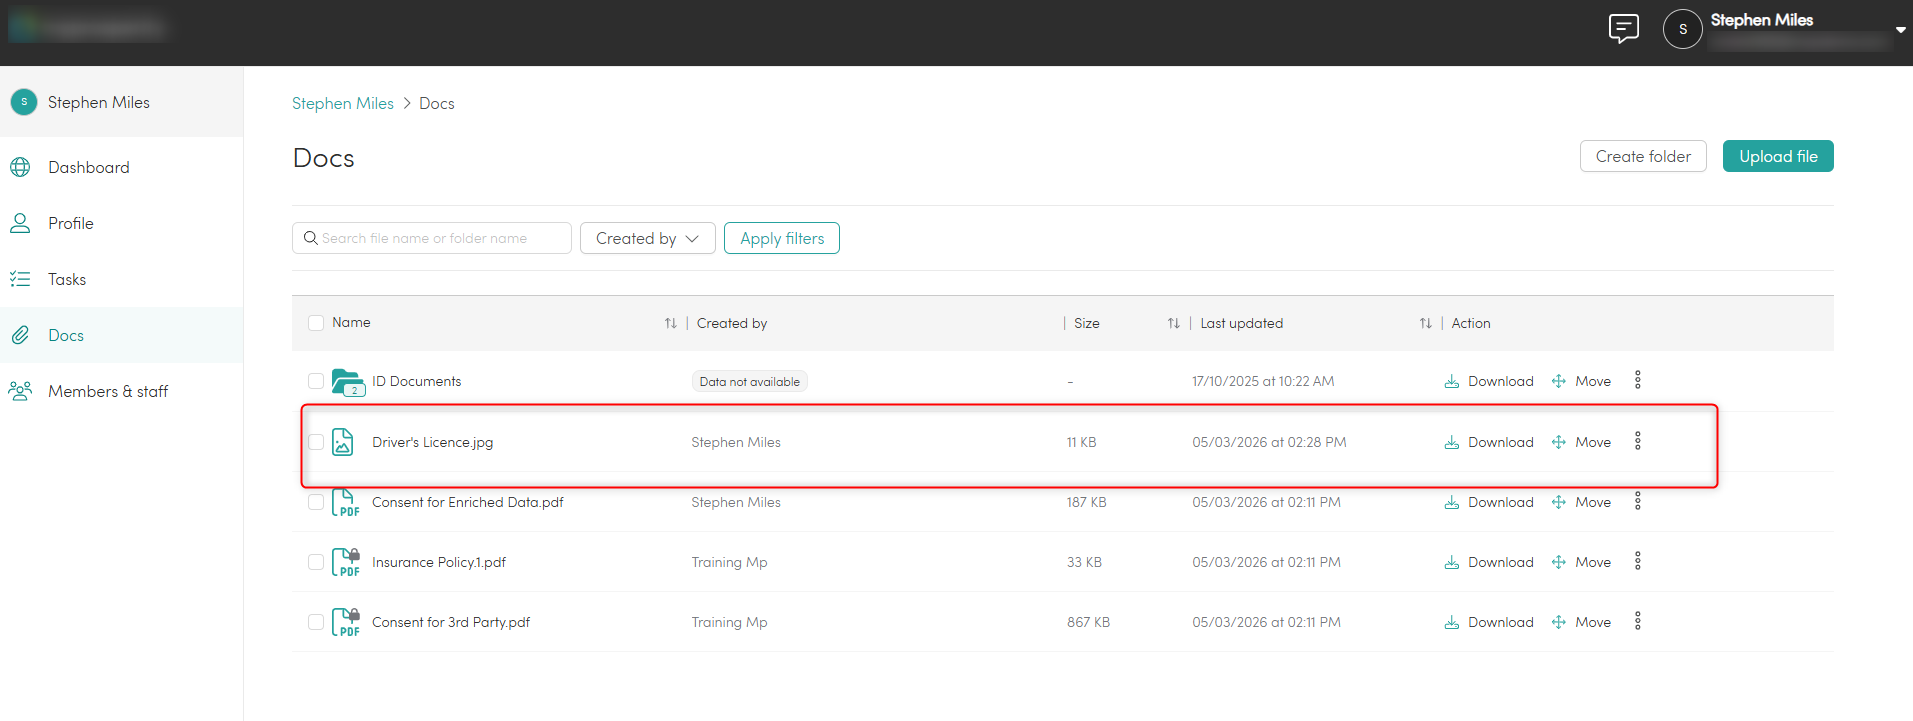The height and width of the screenshot is (721, 1913).
Task: Open the Created by filter dropdown
Action: click(648, 238)
